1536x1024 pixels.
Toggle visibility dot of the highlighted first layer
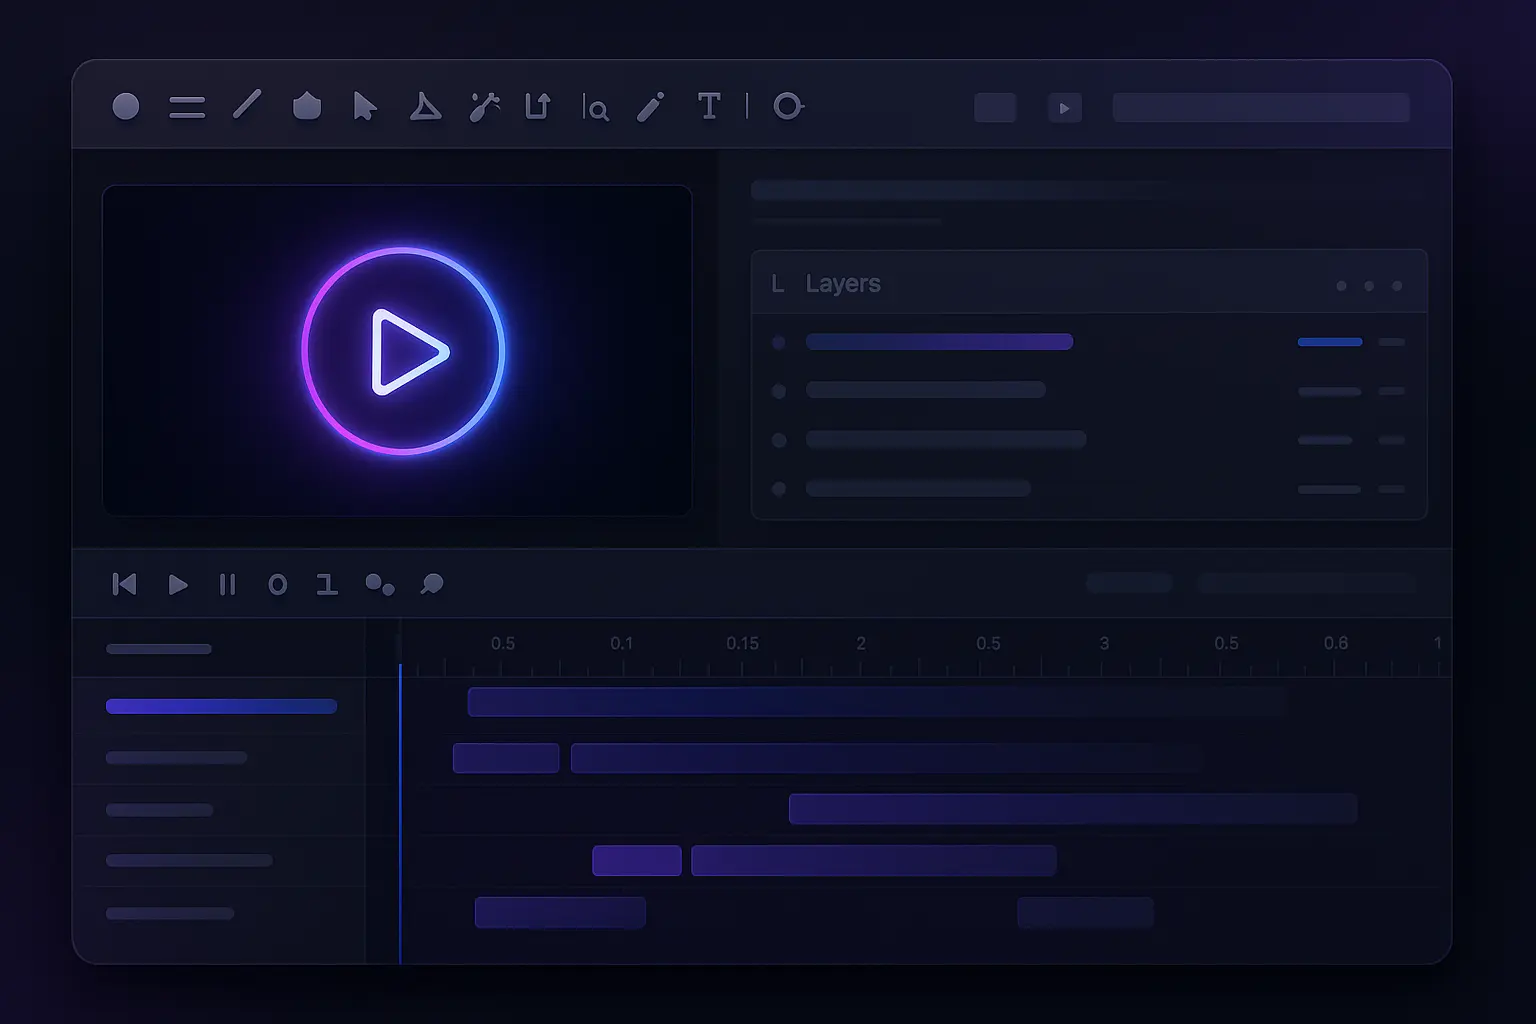(779, 343)
